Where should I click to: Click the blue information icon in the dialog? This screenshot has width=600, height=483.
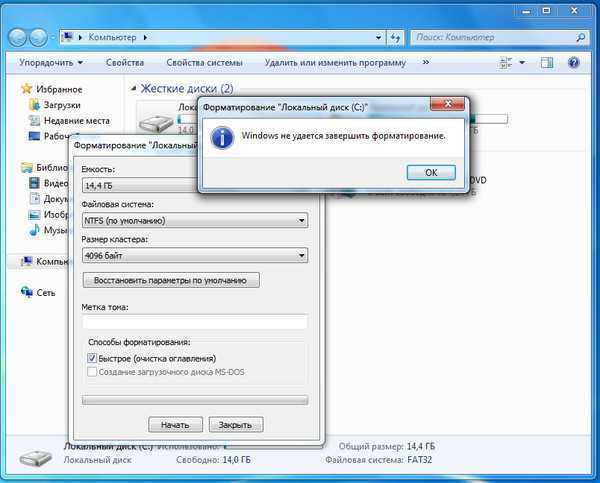[222, 138]
